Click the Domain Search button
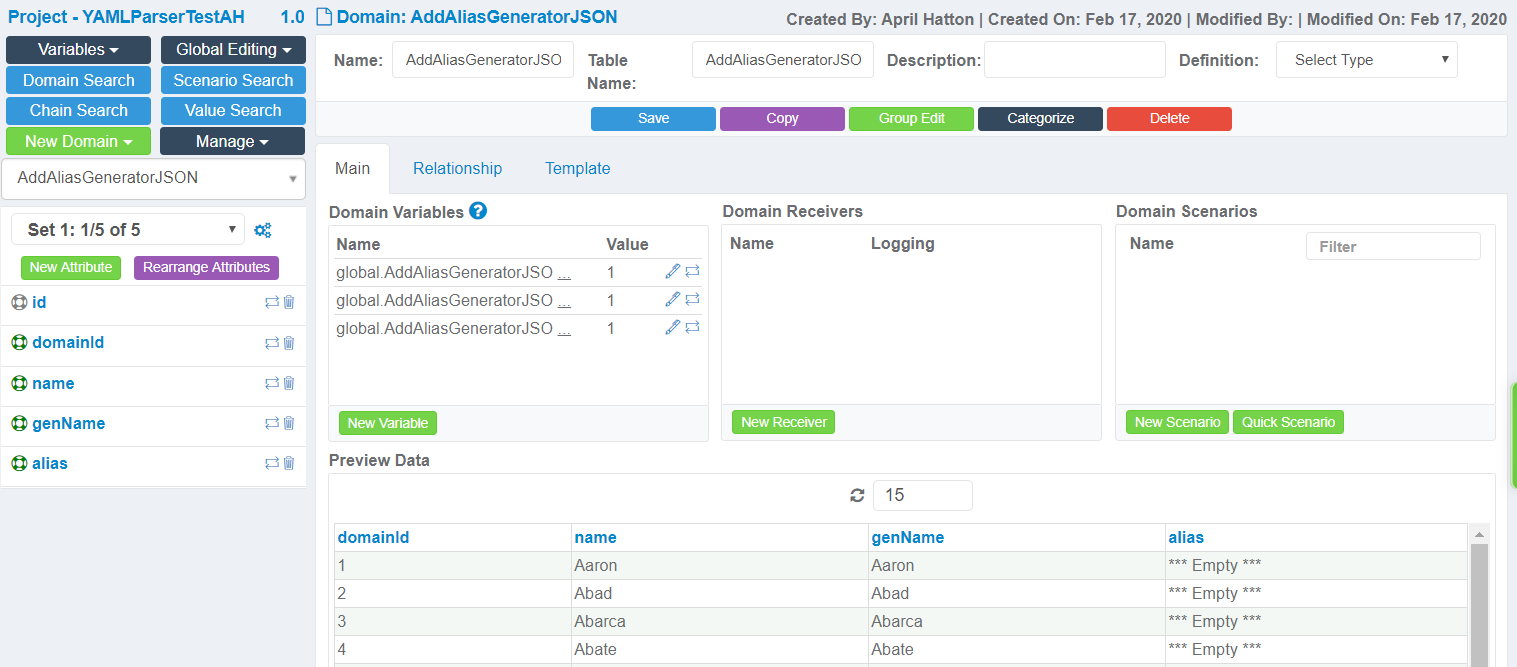 tap(78, 80)
